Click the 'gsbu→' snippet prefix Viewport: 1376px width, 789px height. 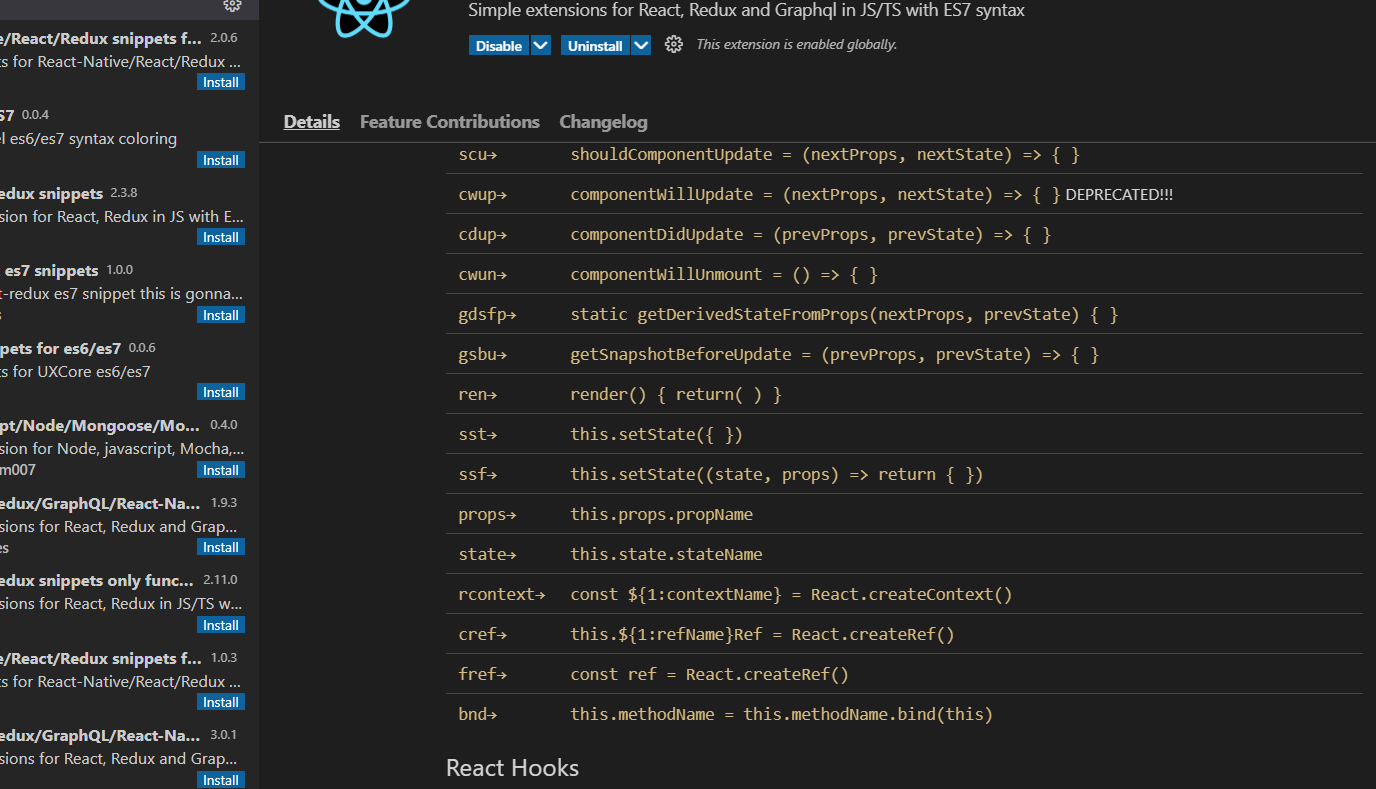(x=483, y=355)
